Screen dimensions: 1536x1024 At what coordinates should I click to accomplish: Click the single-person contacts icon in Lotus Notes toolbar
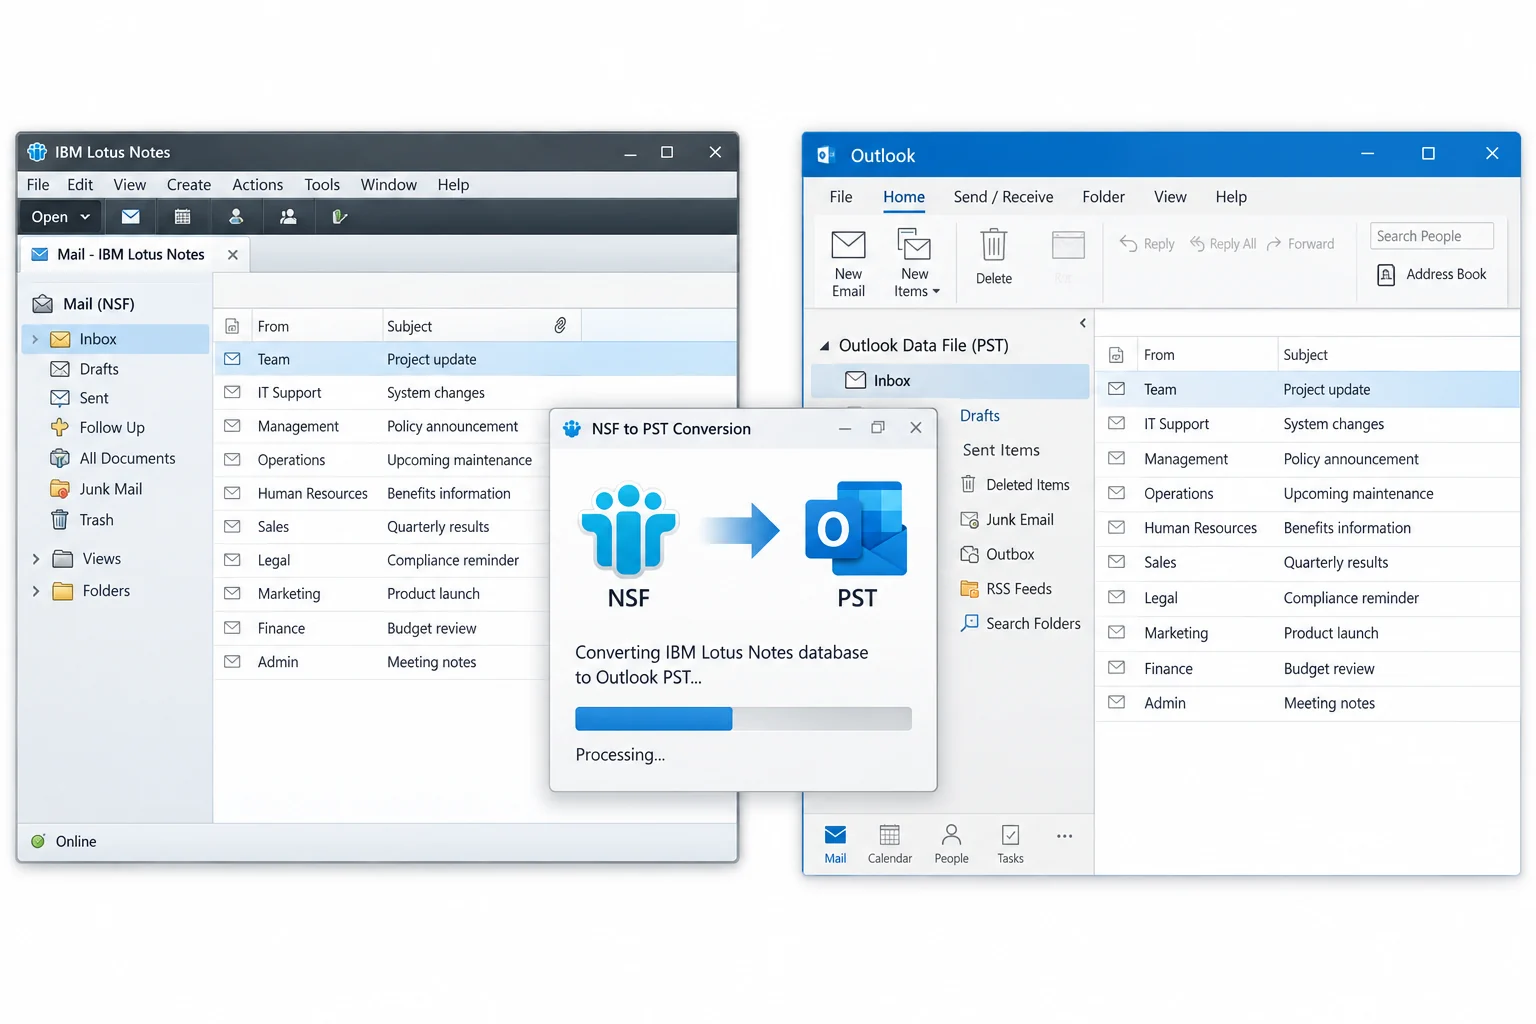pyautogui.click(x=236, y=216)
